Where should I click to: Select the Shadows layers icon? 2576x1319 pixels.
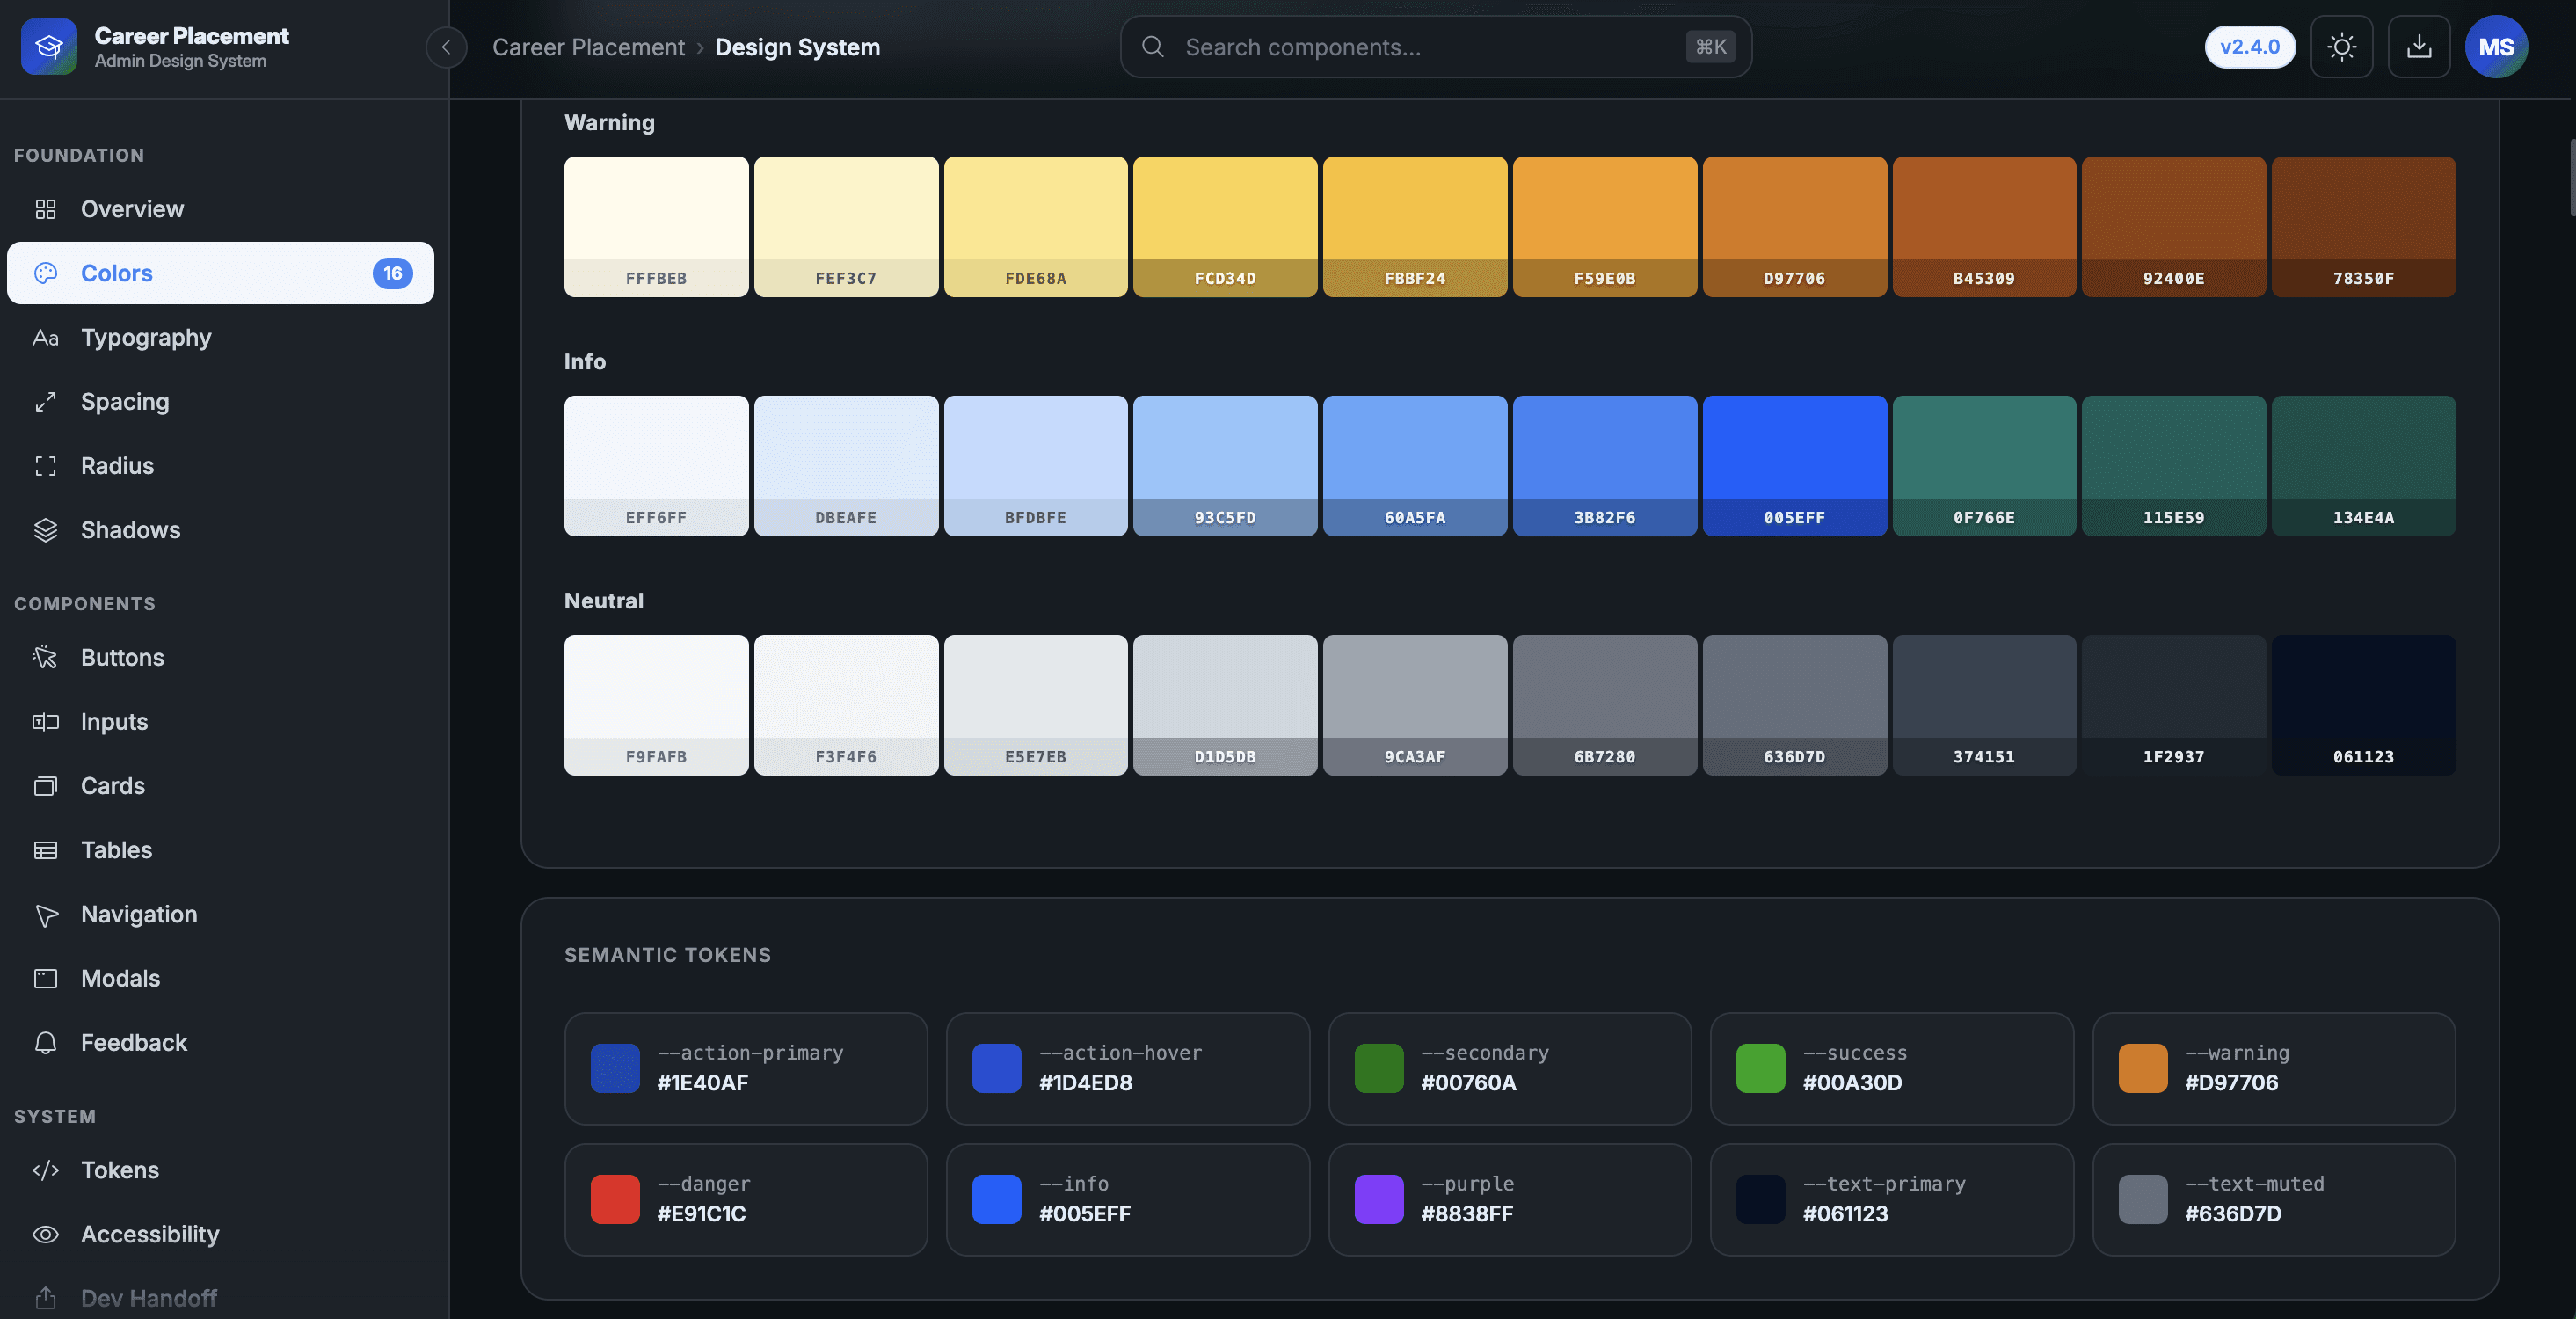pyautogui.click(x=45, y=530)
